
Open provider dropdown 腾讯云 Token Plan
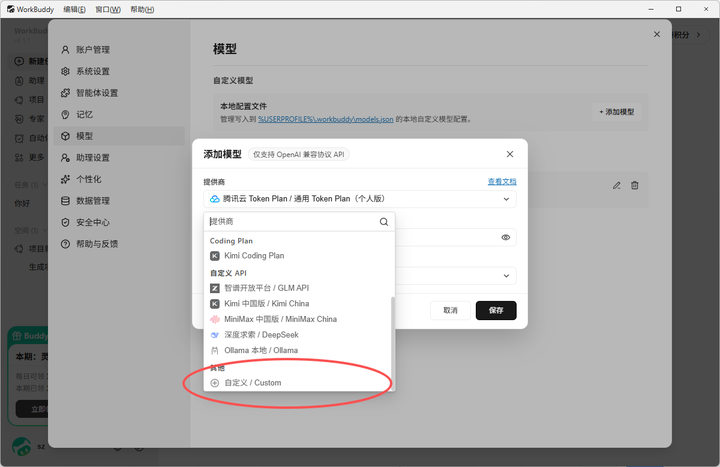point(360,199)
